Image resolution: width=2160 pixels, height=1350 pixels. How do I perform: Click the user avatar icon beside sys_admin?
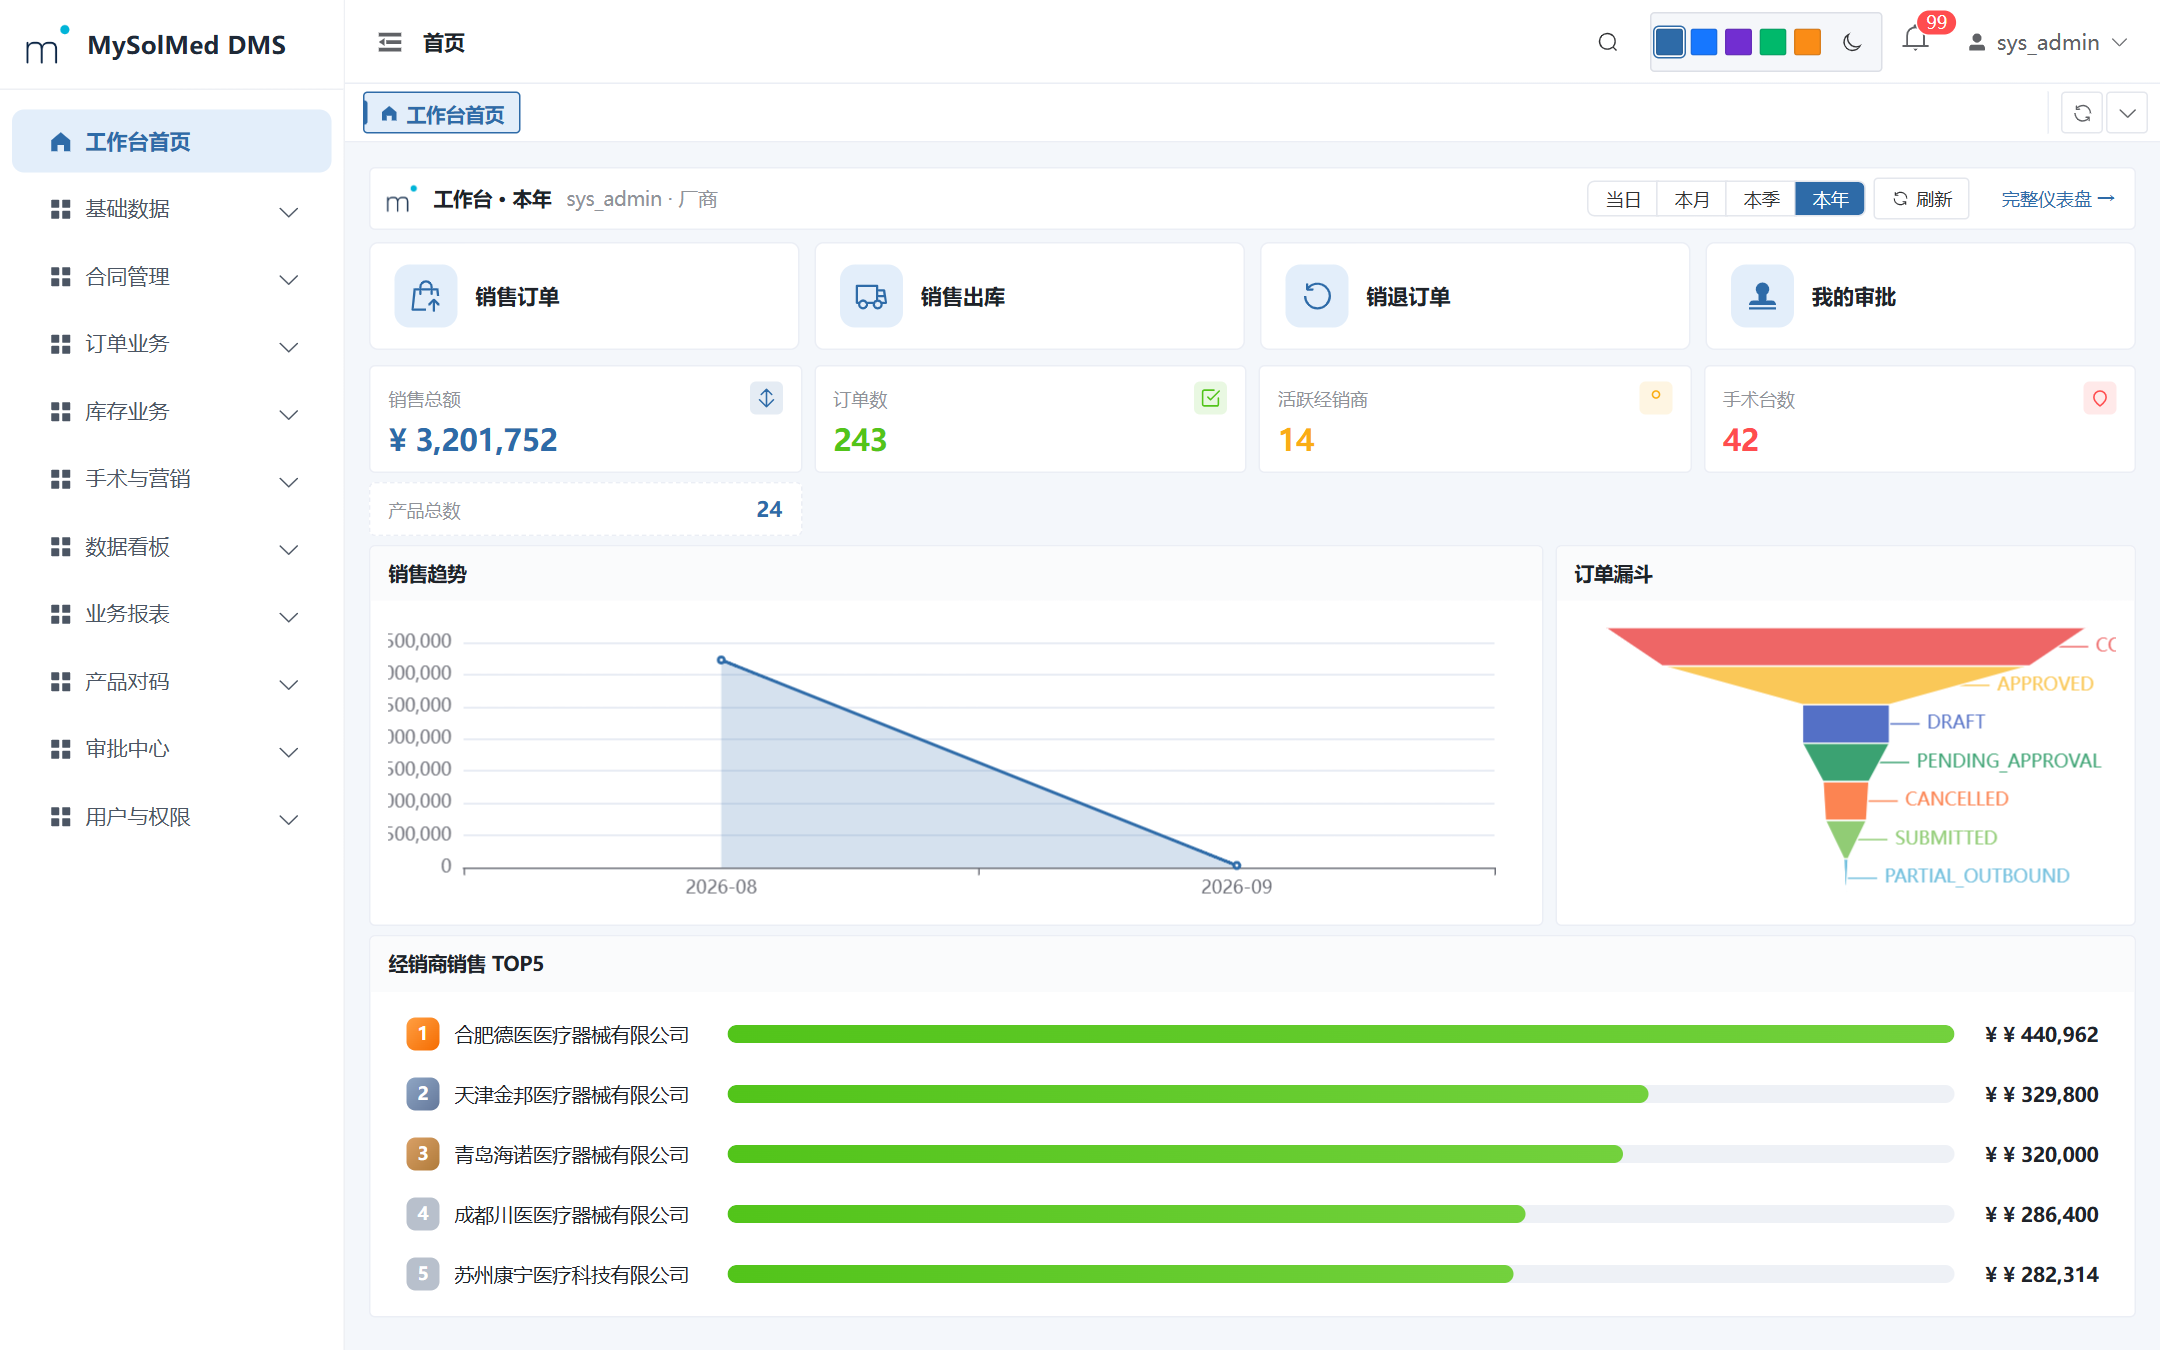click(1976, 43)
